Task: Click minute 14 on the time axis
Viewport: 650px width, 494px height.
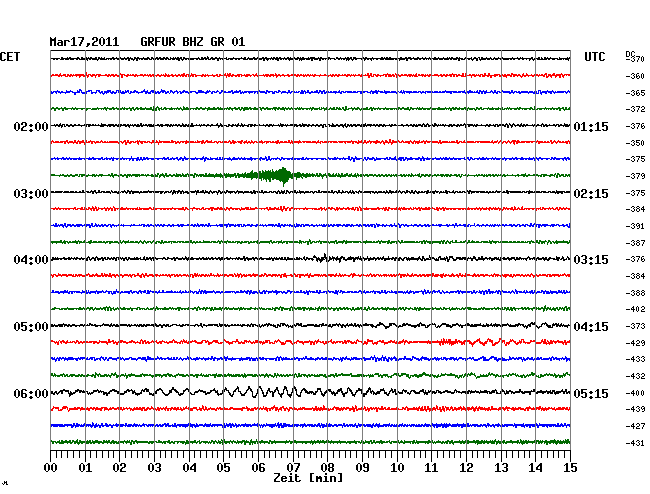Action: point(535,468)
